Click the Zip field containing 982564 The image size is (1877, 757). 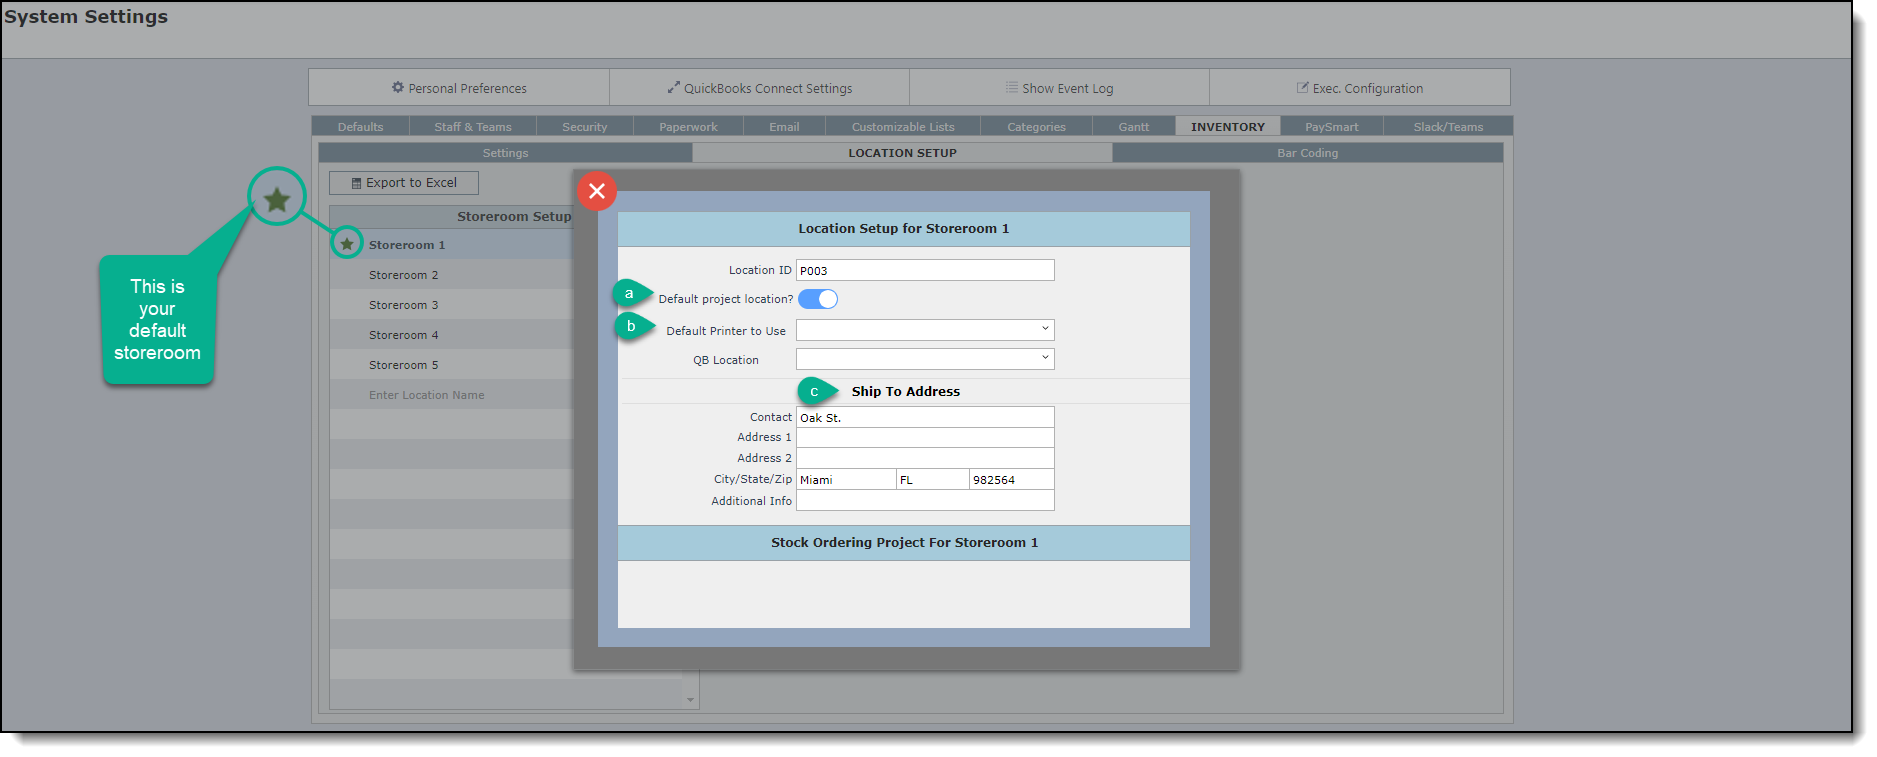pyautogui.click(x=1011, y=479)
